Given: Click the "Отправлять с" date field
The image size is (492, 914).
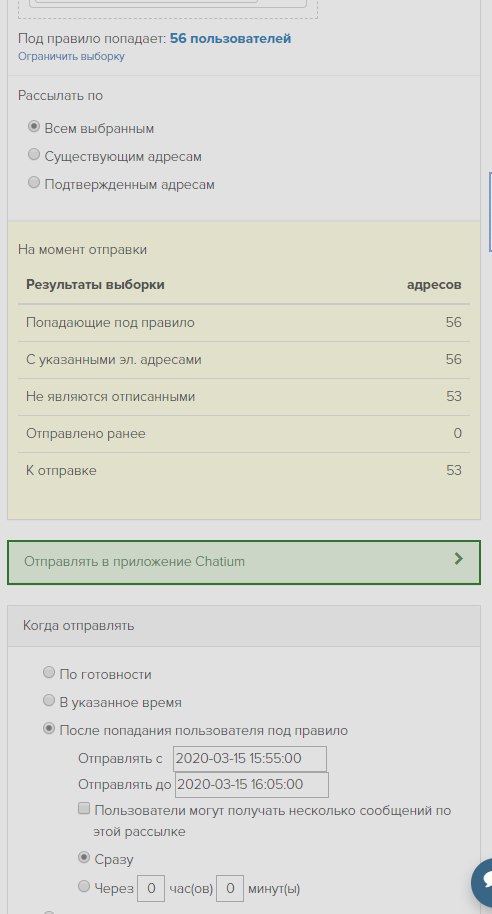Looking at the screenshot, I should [249, 758].
